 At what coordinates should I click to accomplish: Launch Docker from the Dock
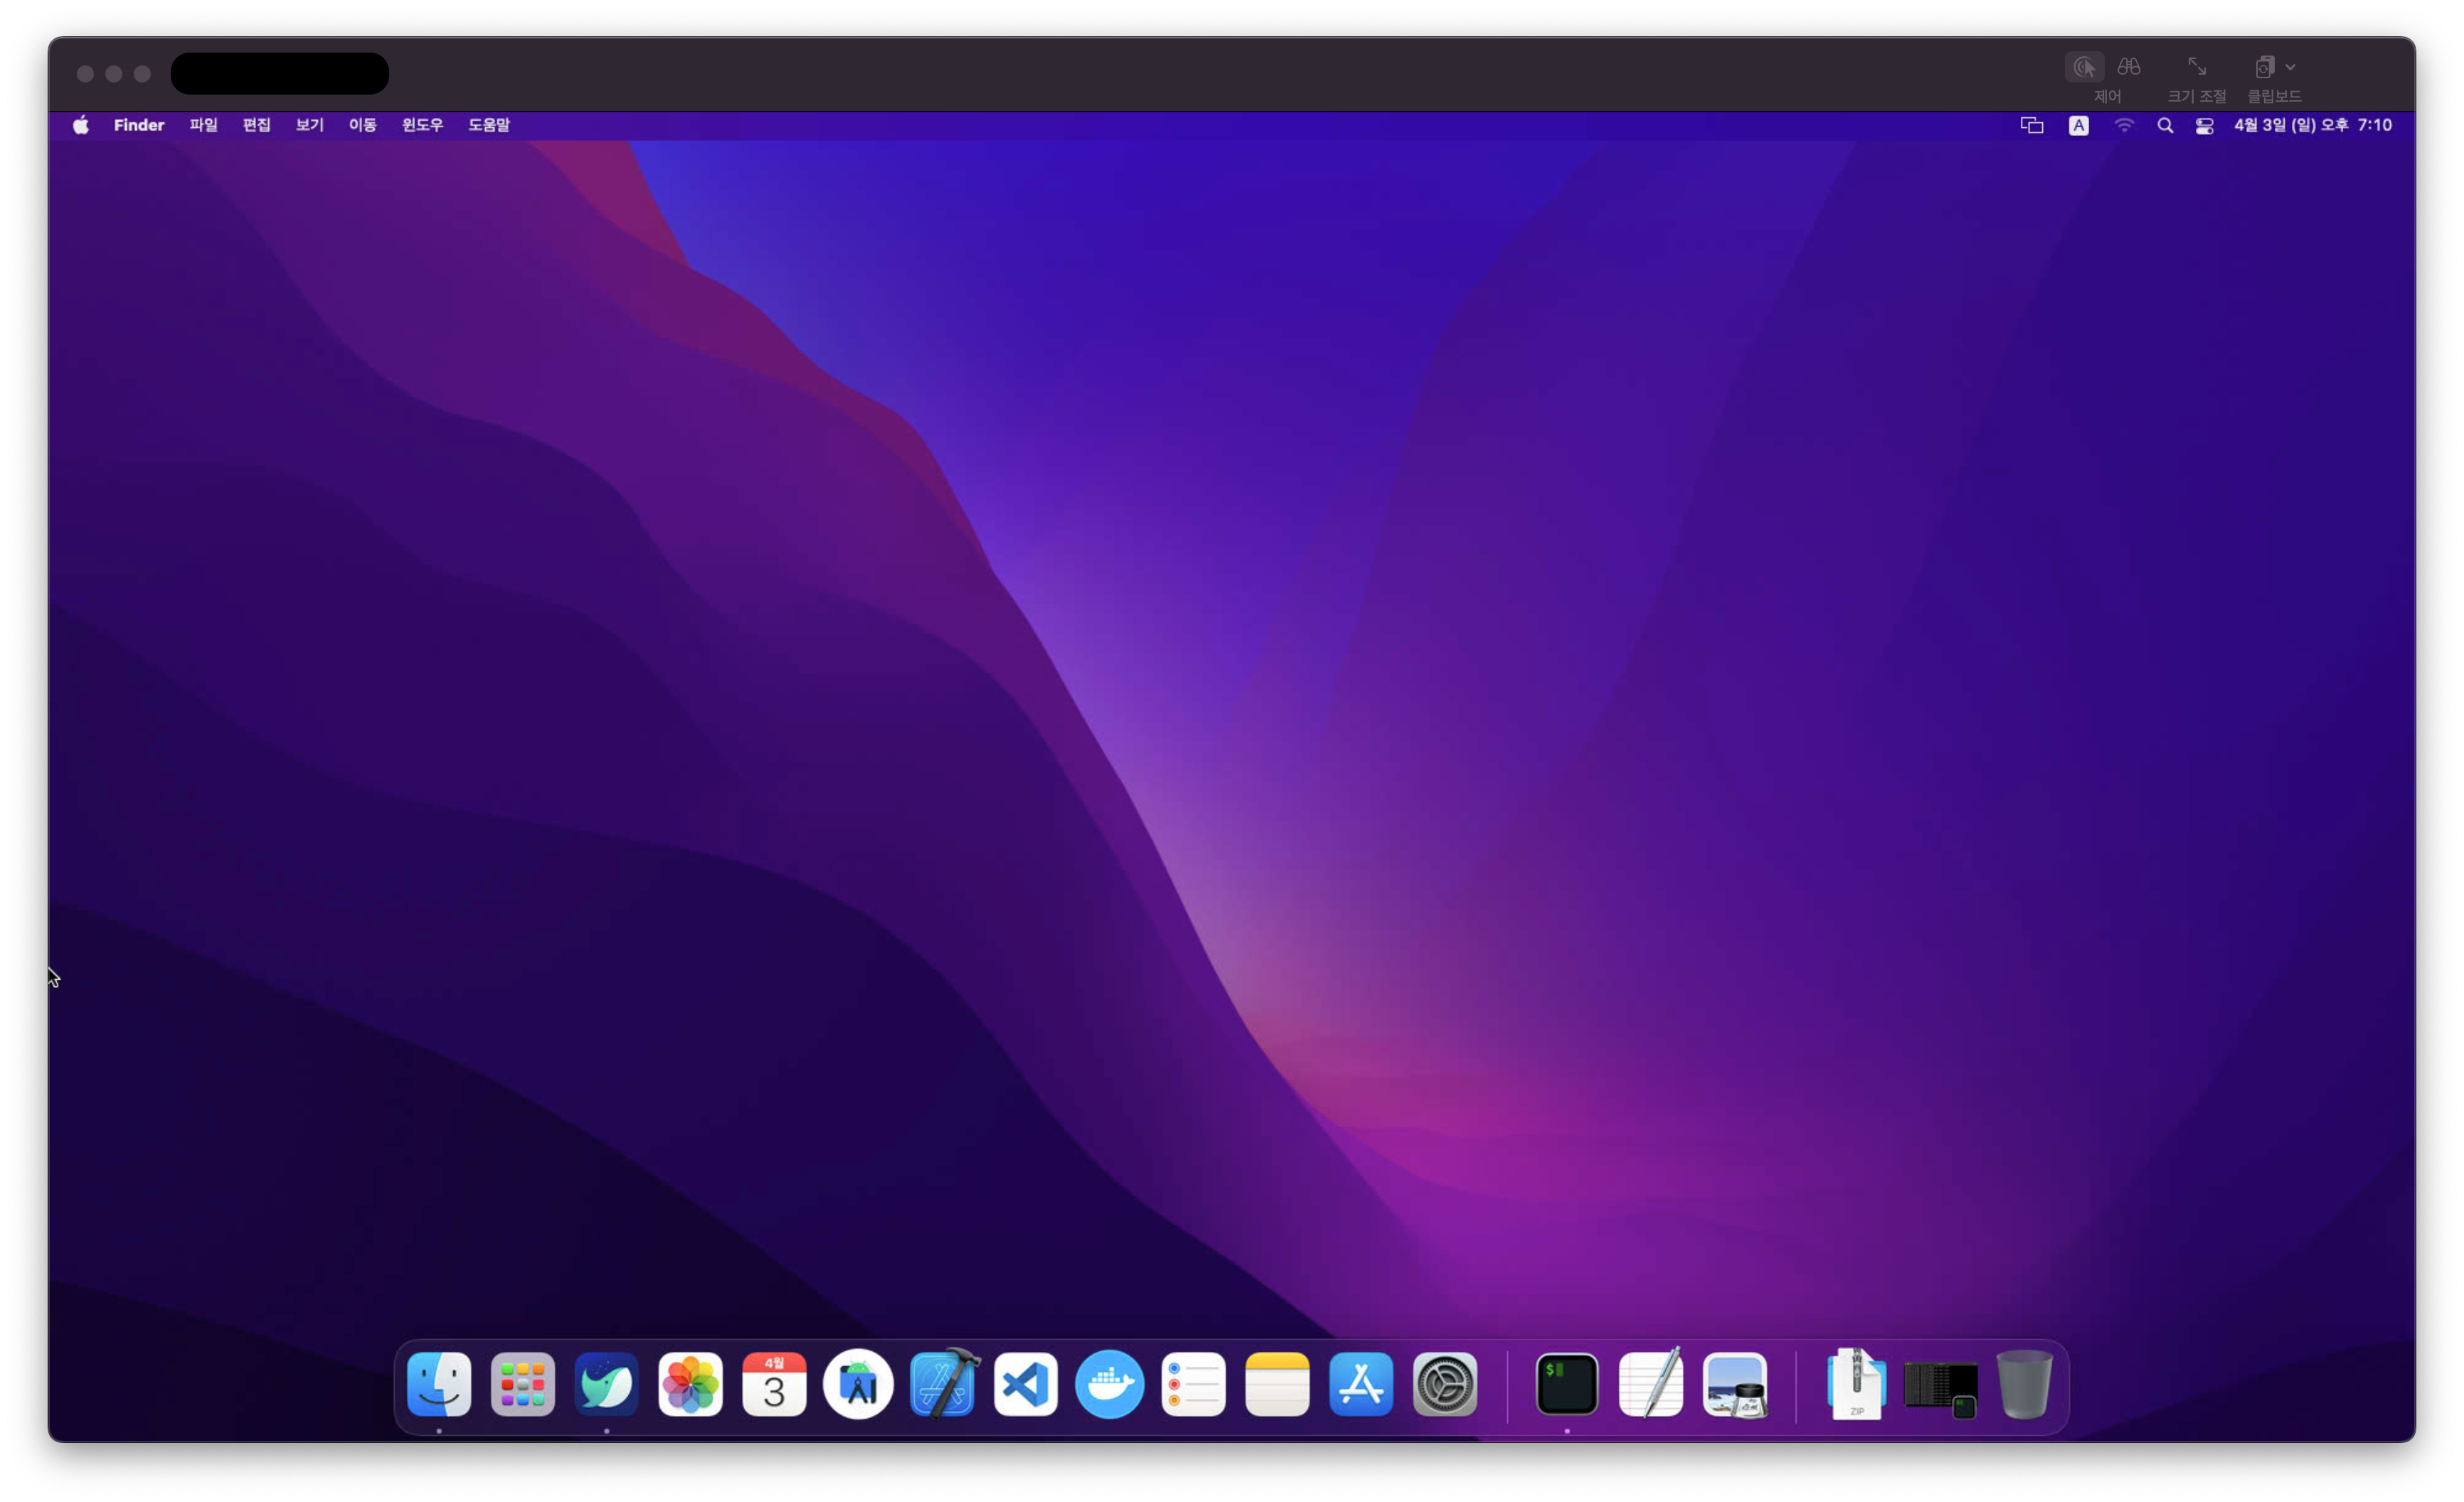[x=1109, y=1384]
